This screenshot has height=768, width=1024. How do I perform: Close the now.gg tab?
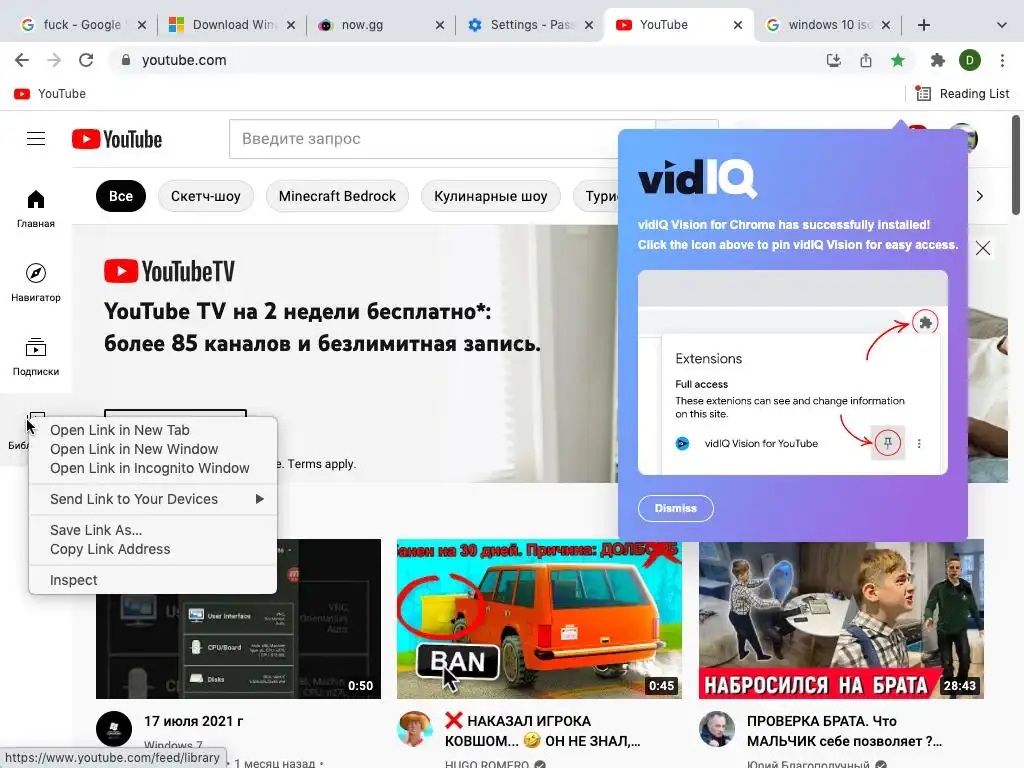(x=440, y=25)
